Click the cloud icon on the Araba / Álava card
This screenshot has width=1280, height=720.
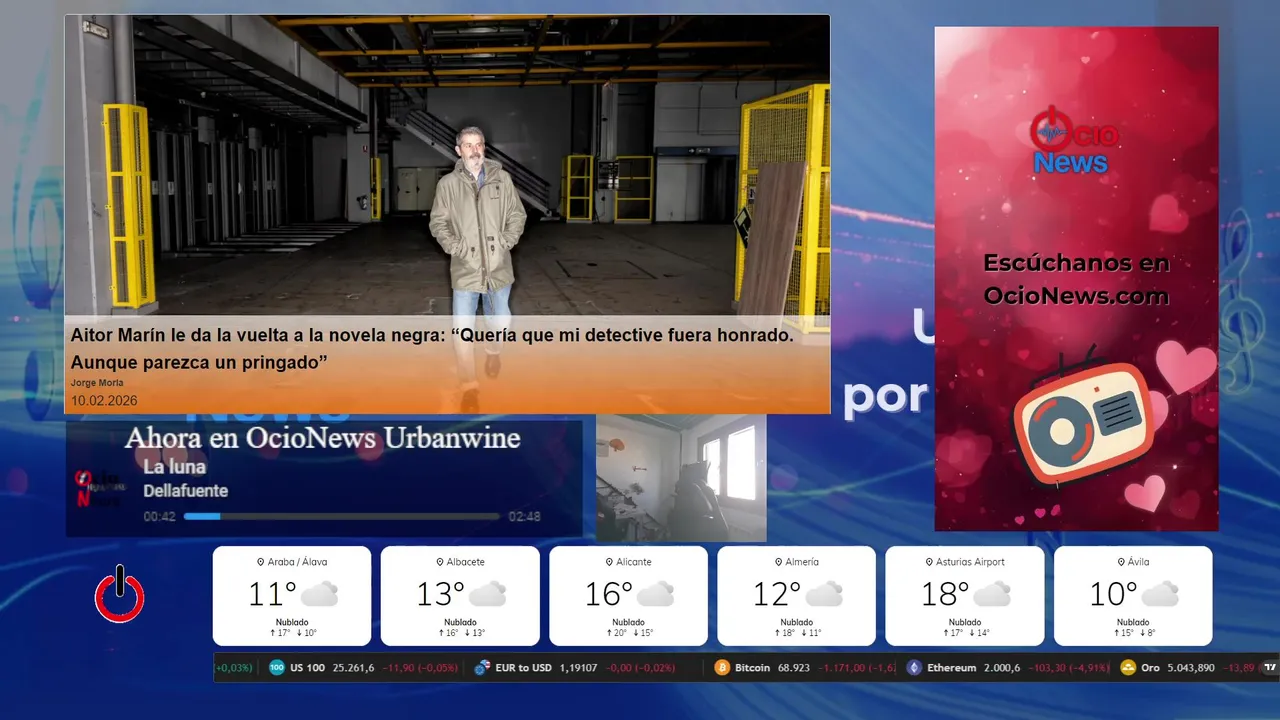click(319, 595)
